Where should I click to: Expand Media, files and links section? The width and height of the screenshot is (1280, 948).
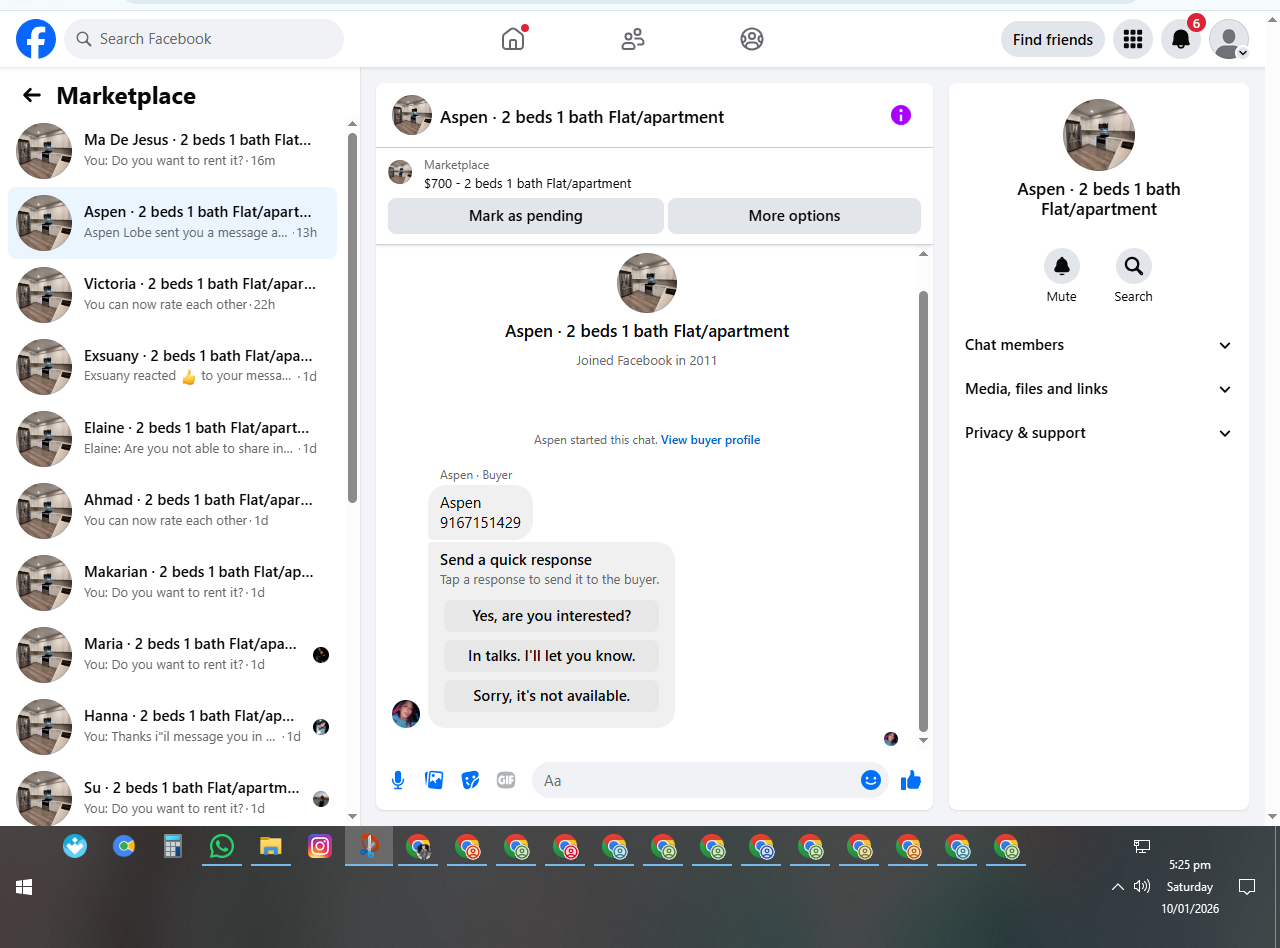(x=1099, y=389)
